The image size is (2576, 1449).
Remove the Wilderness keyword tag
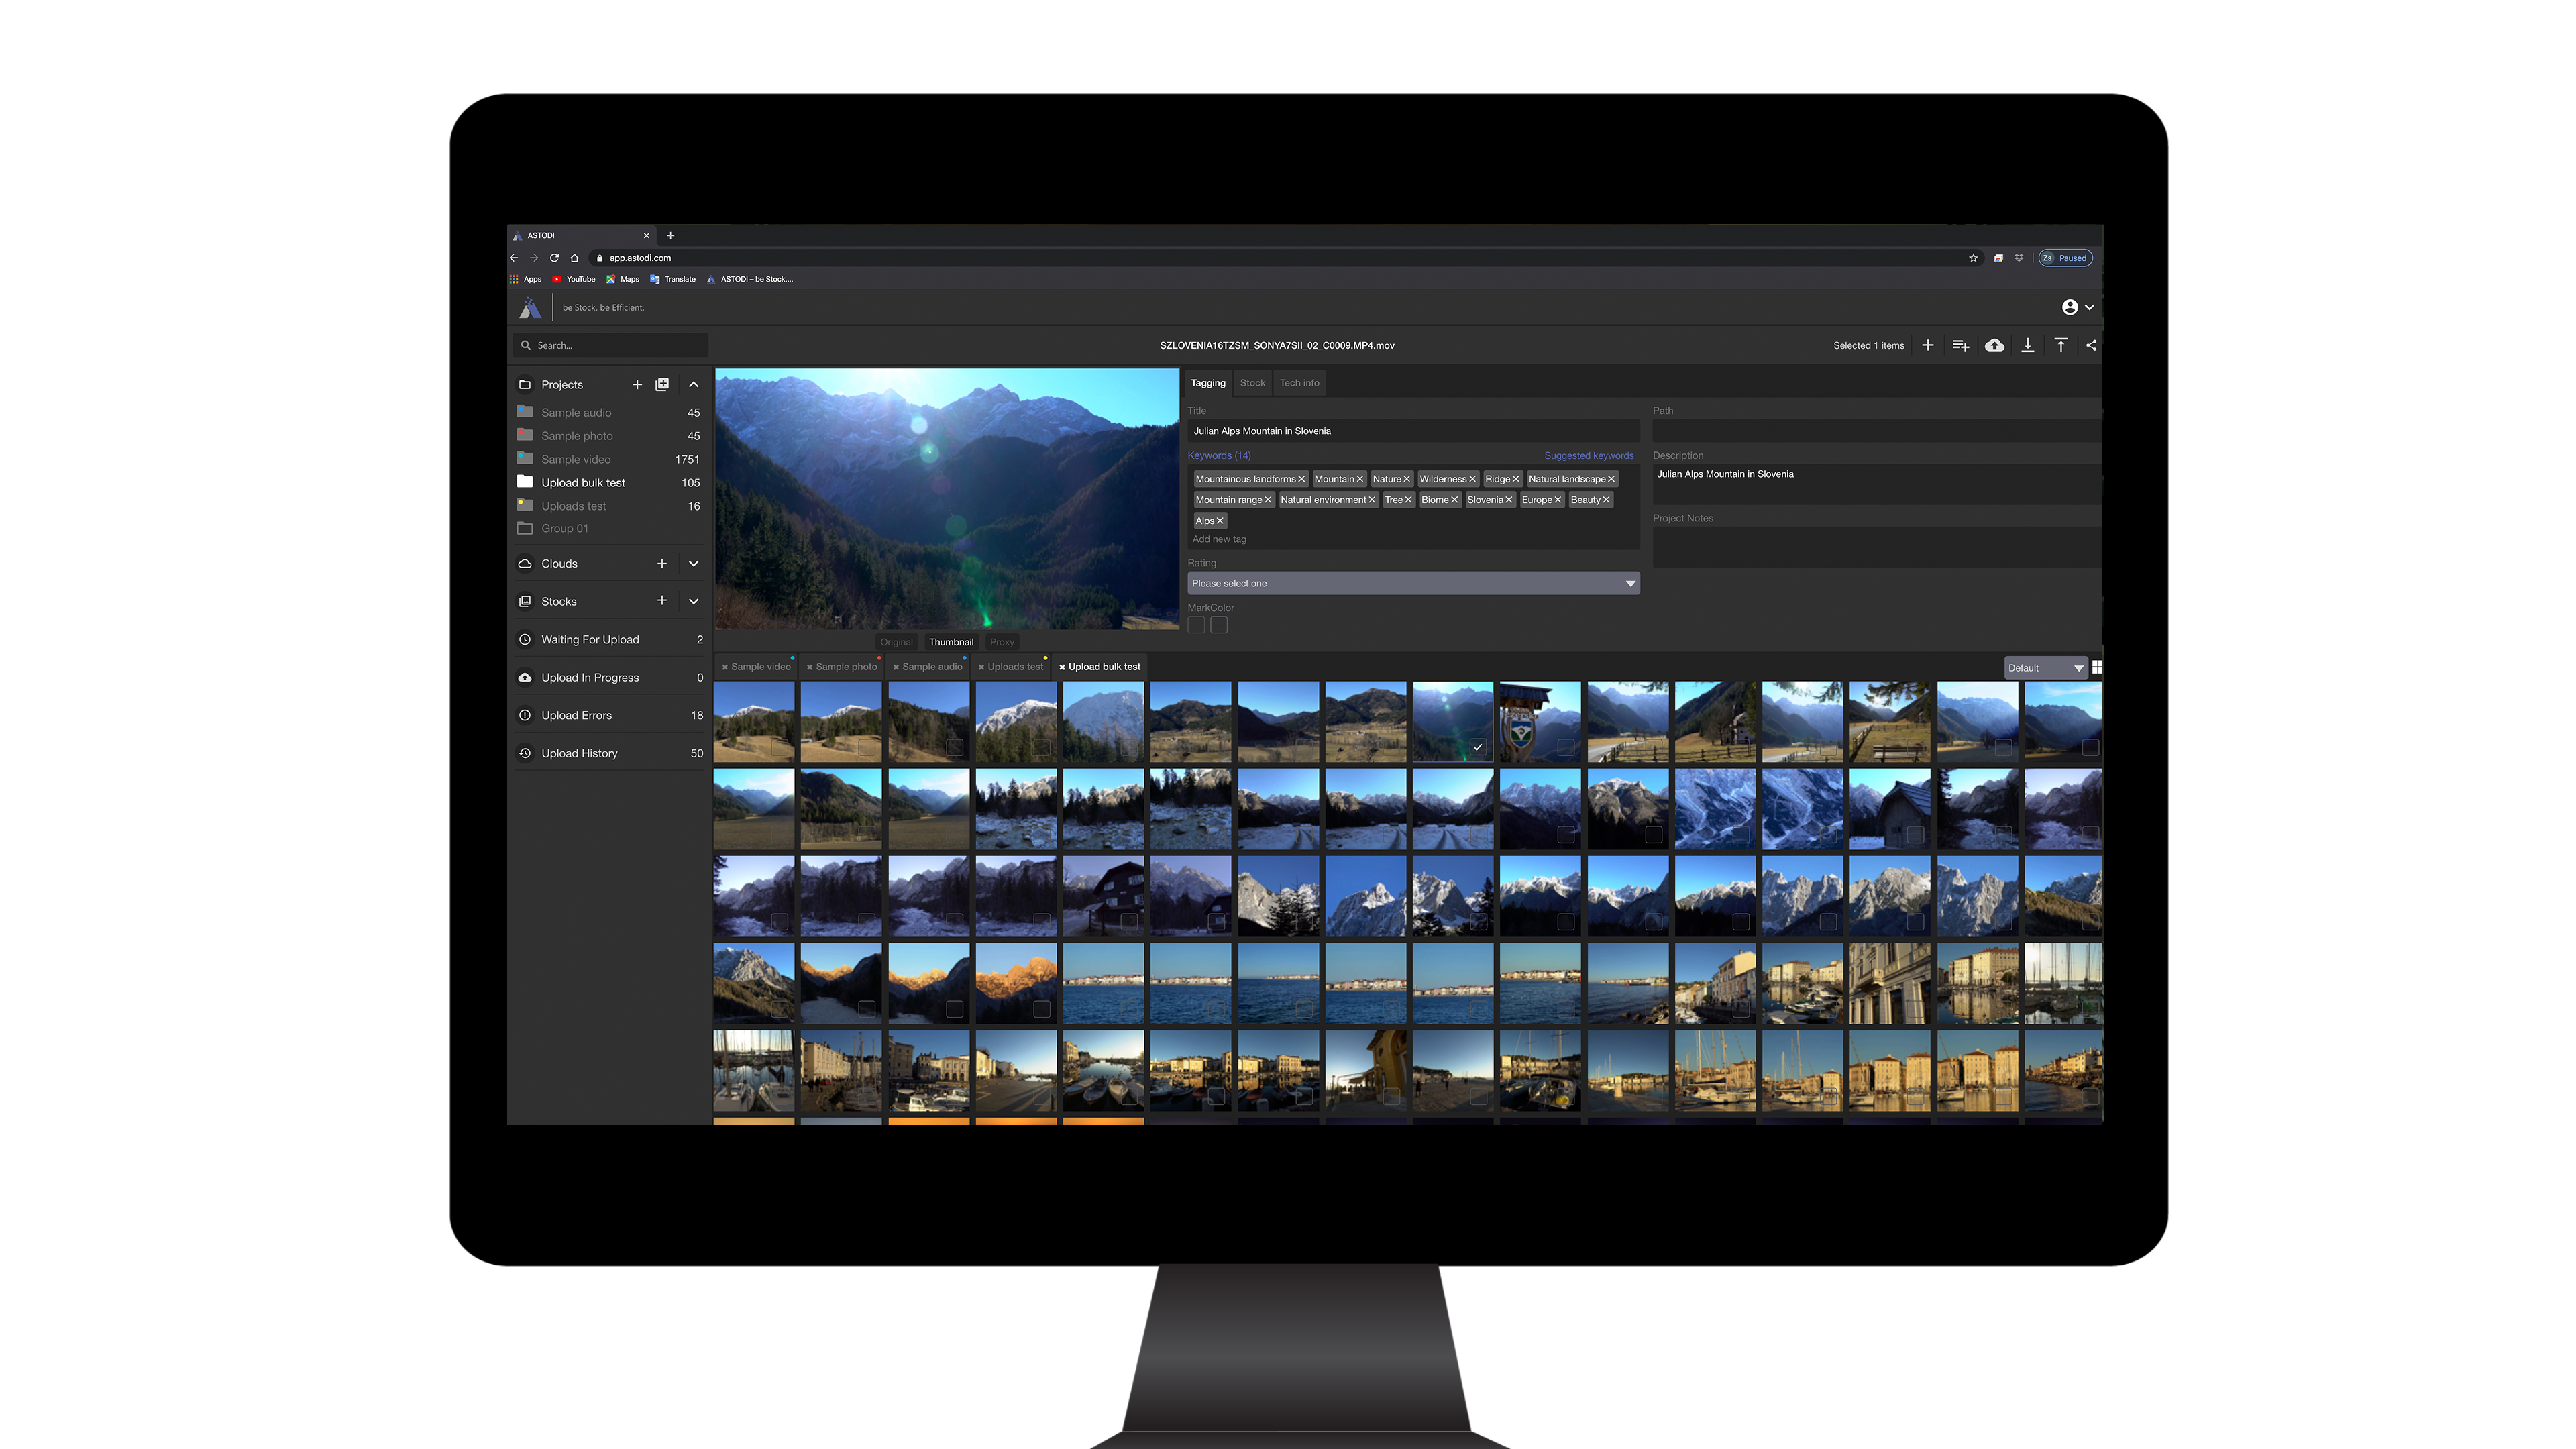point(1472,479)
